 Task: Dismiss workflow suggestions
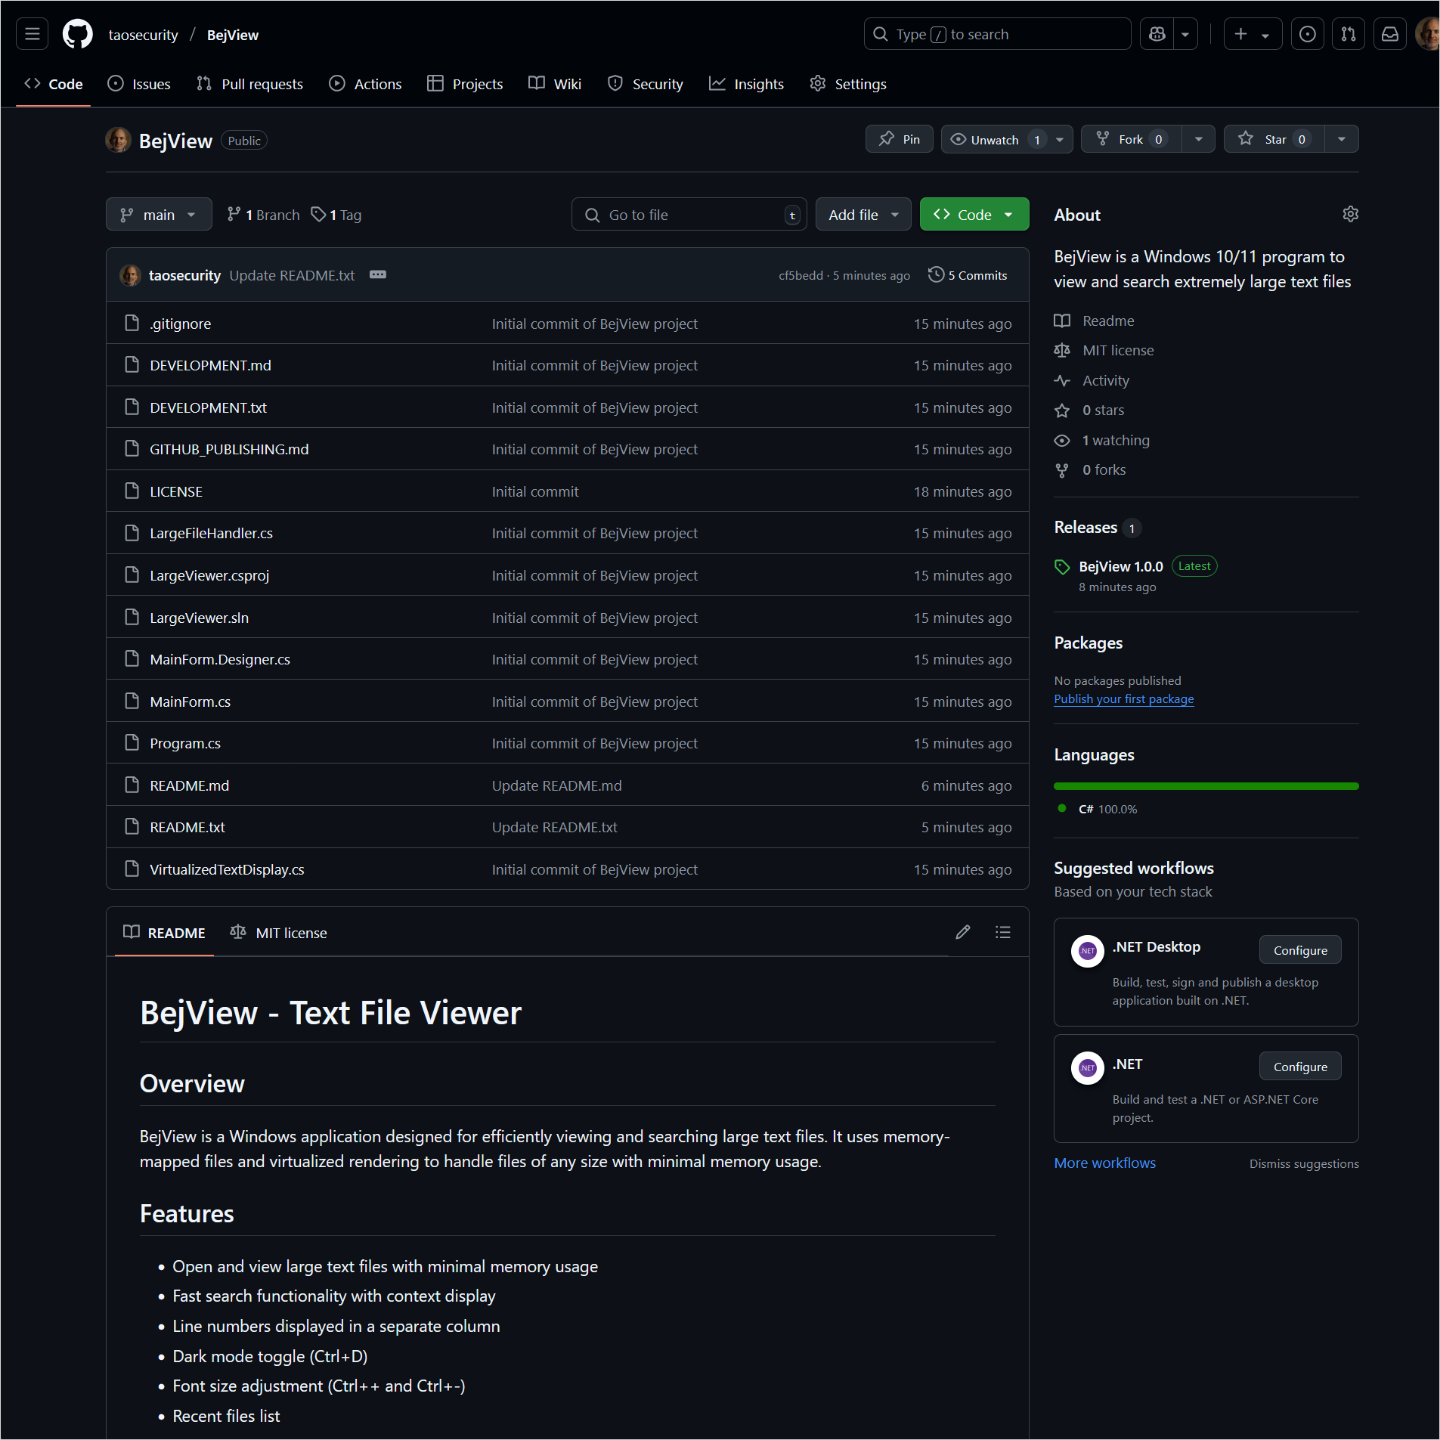(1304, 1164)
